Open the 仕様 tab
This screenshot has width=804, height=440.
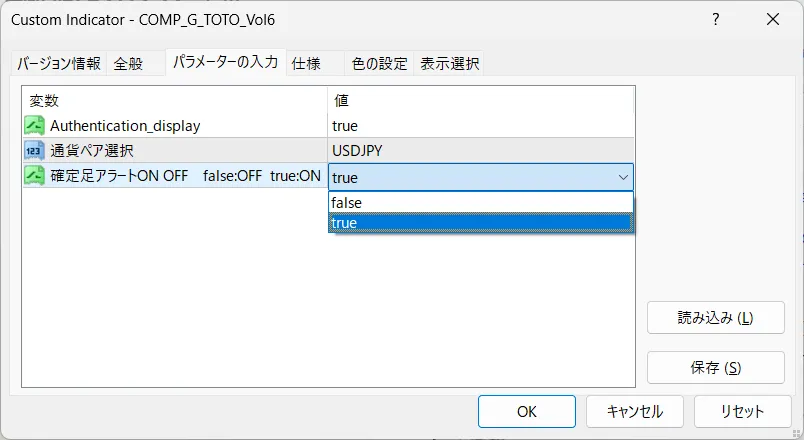306,64
